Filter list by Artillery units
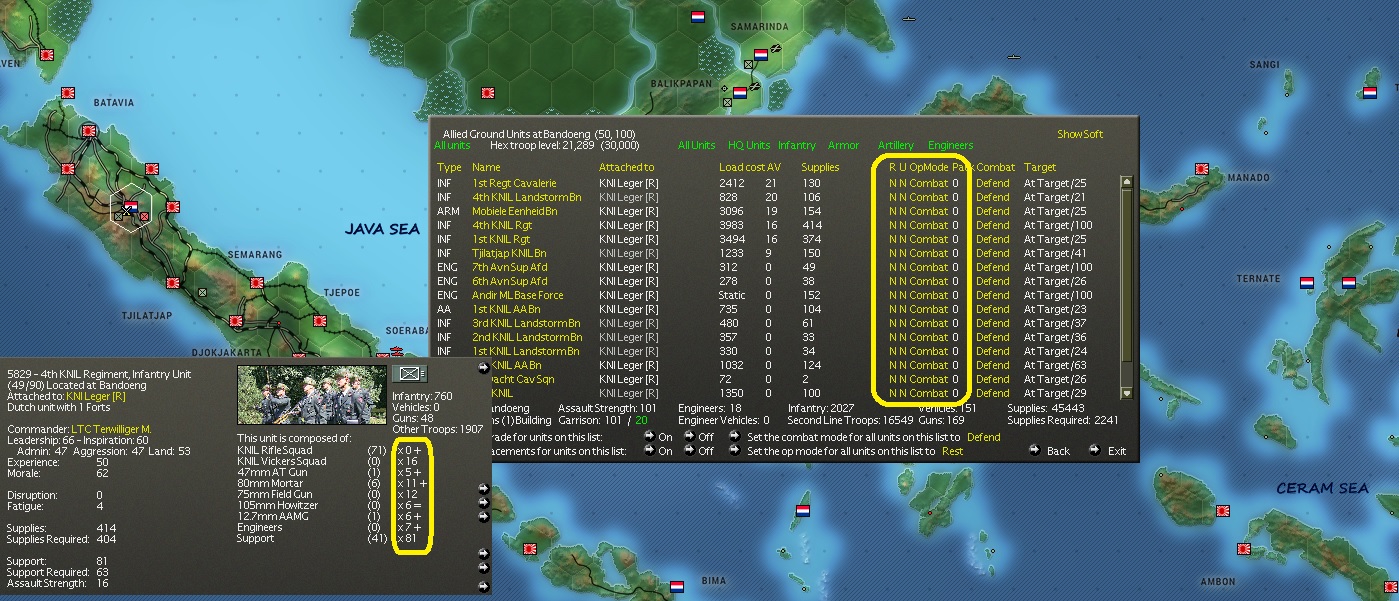Screen dimensions: 1399x601 pyautogui.click(x=896, y=146)
